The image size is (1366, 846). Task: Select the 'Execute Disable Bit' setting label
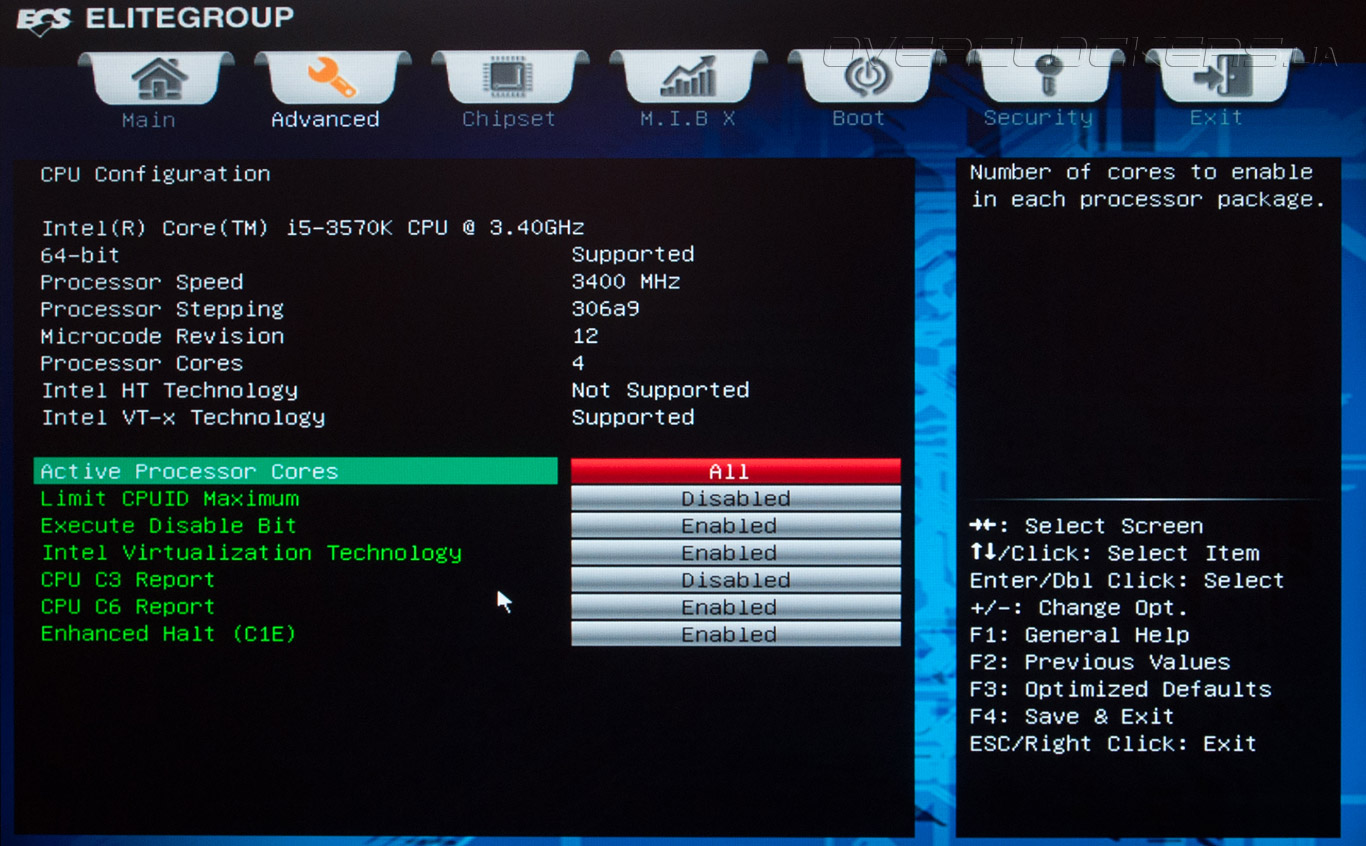[169, 525]
